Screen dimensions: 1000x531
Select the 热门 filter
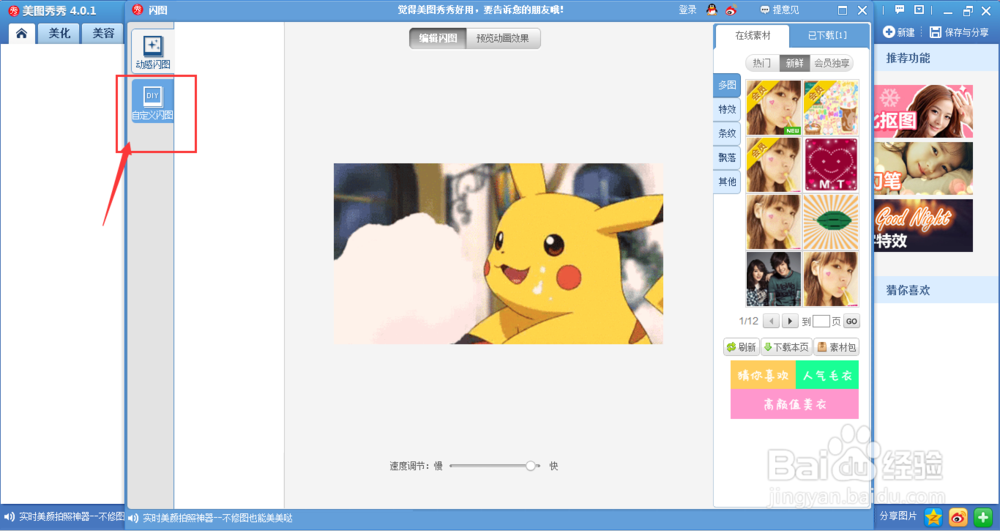(x=761, y=63)
